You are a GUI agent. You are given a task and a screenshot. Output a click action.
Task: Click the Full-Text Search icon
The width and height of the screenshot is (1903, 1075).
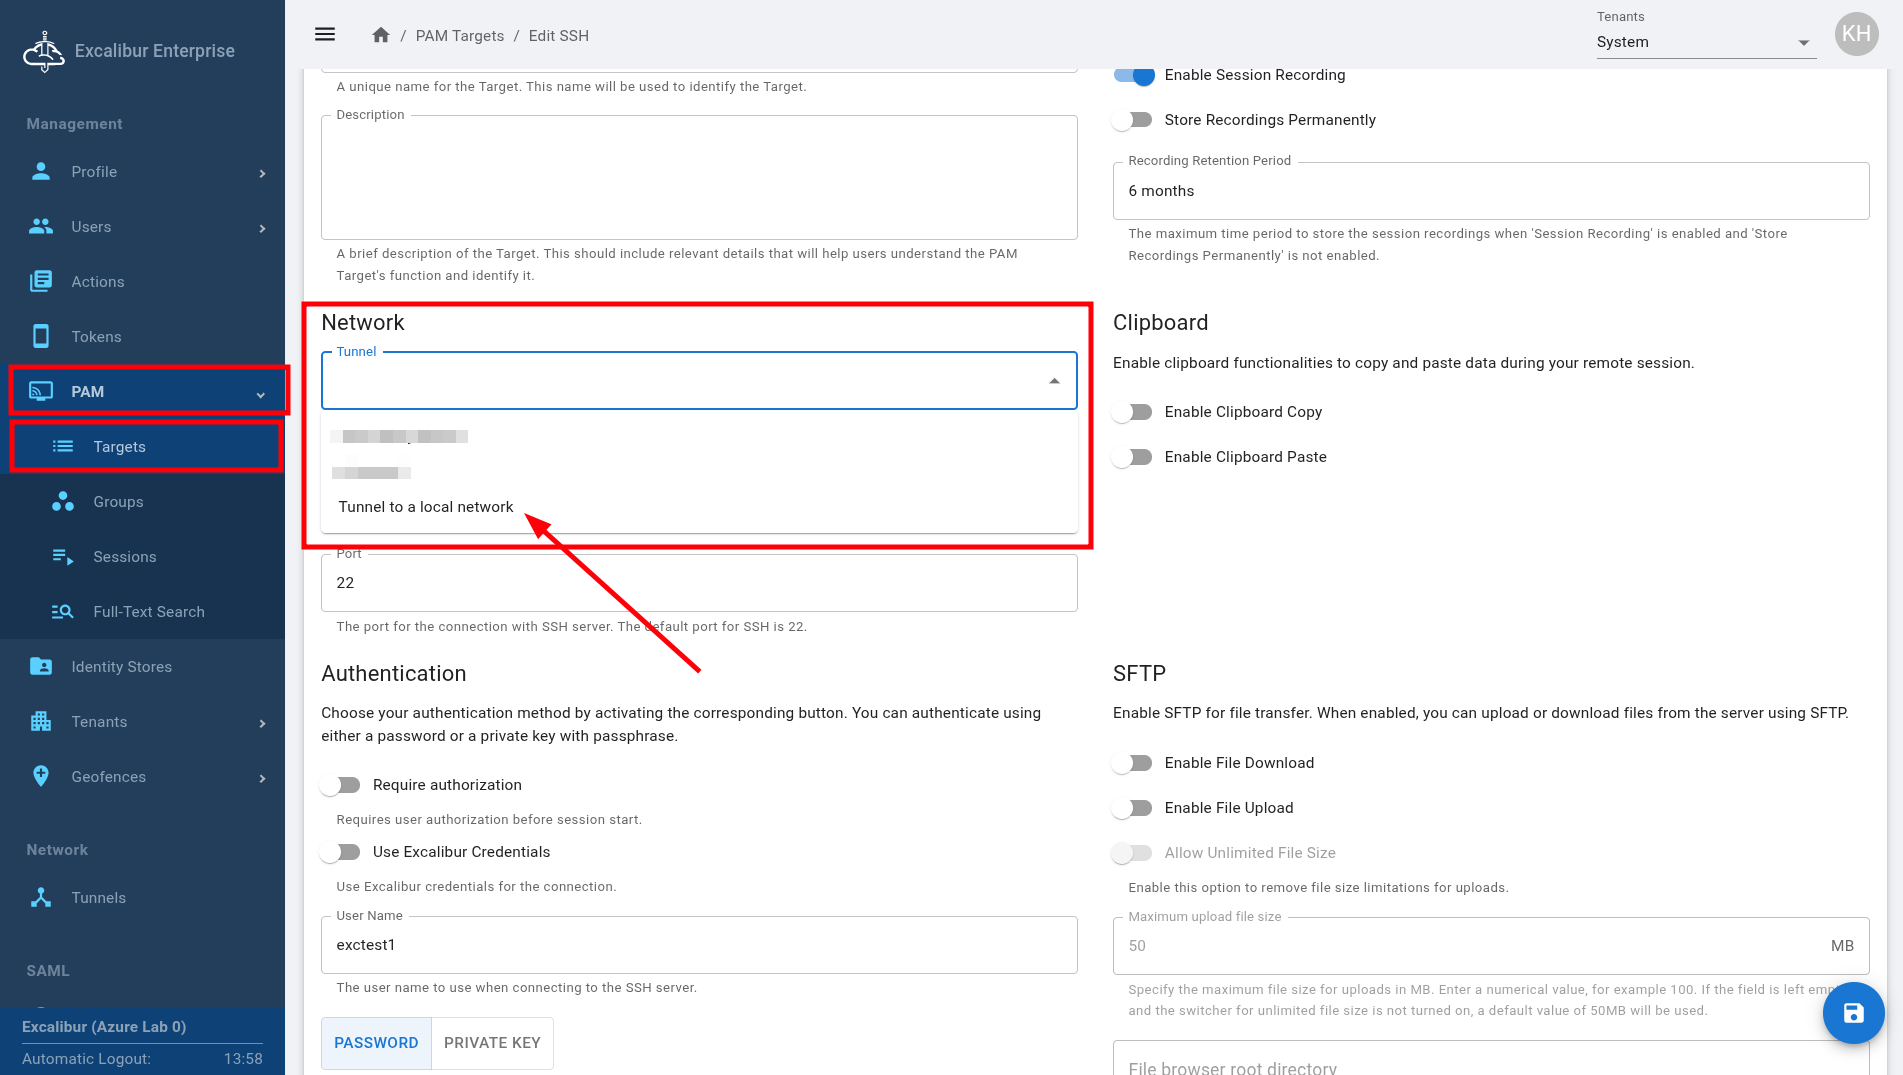pyautogui.click(x=62, y=612)
